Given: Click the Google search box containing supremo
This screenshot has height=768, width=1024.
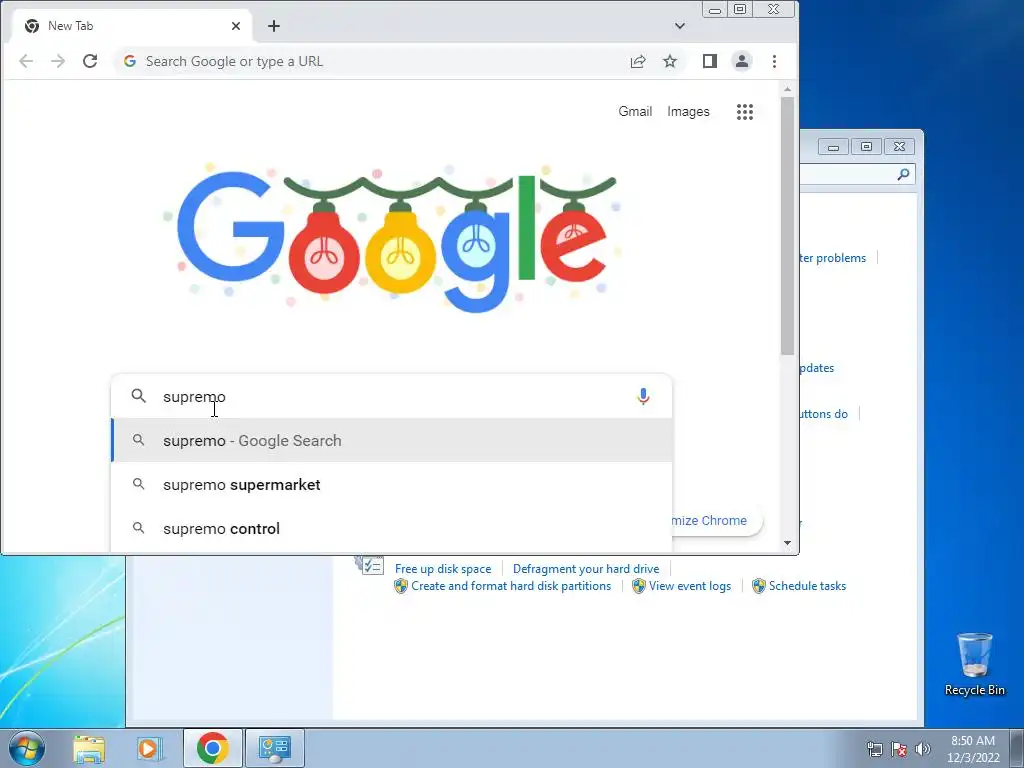Looking at the screenshot, I should point(392,396).
